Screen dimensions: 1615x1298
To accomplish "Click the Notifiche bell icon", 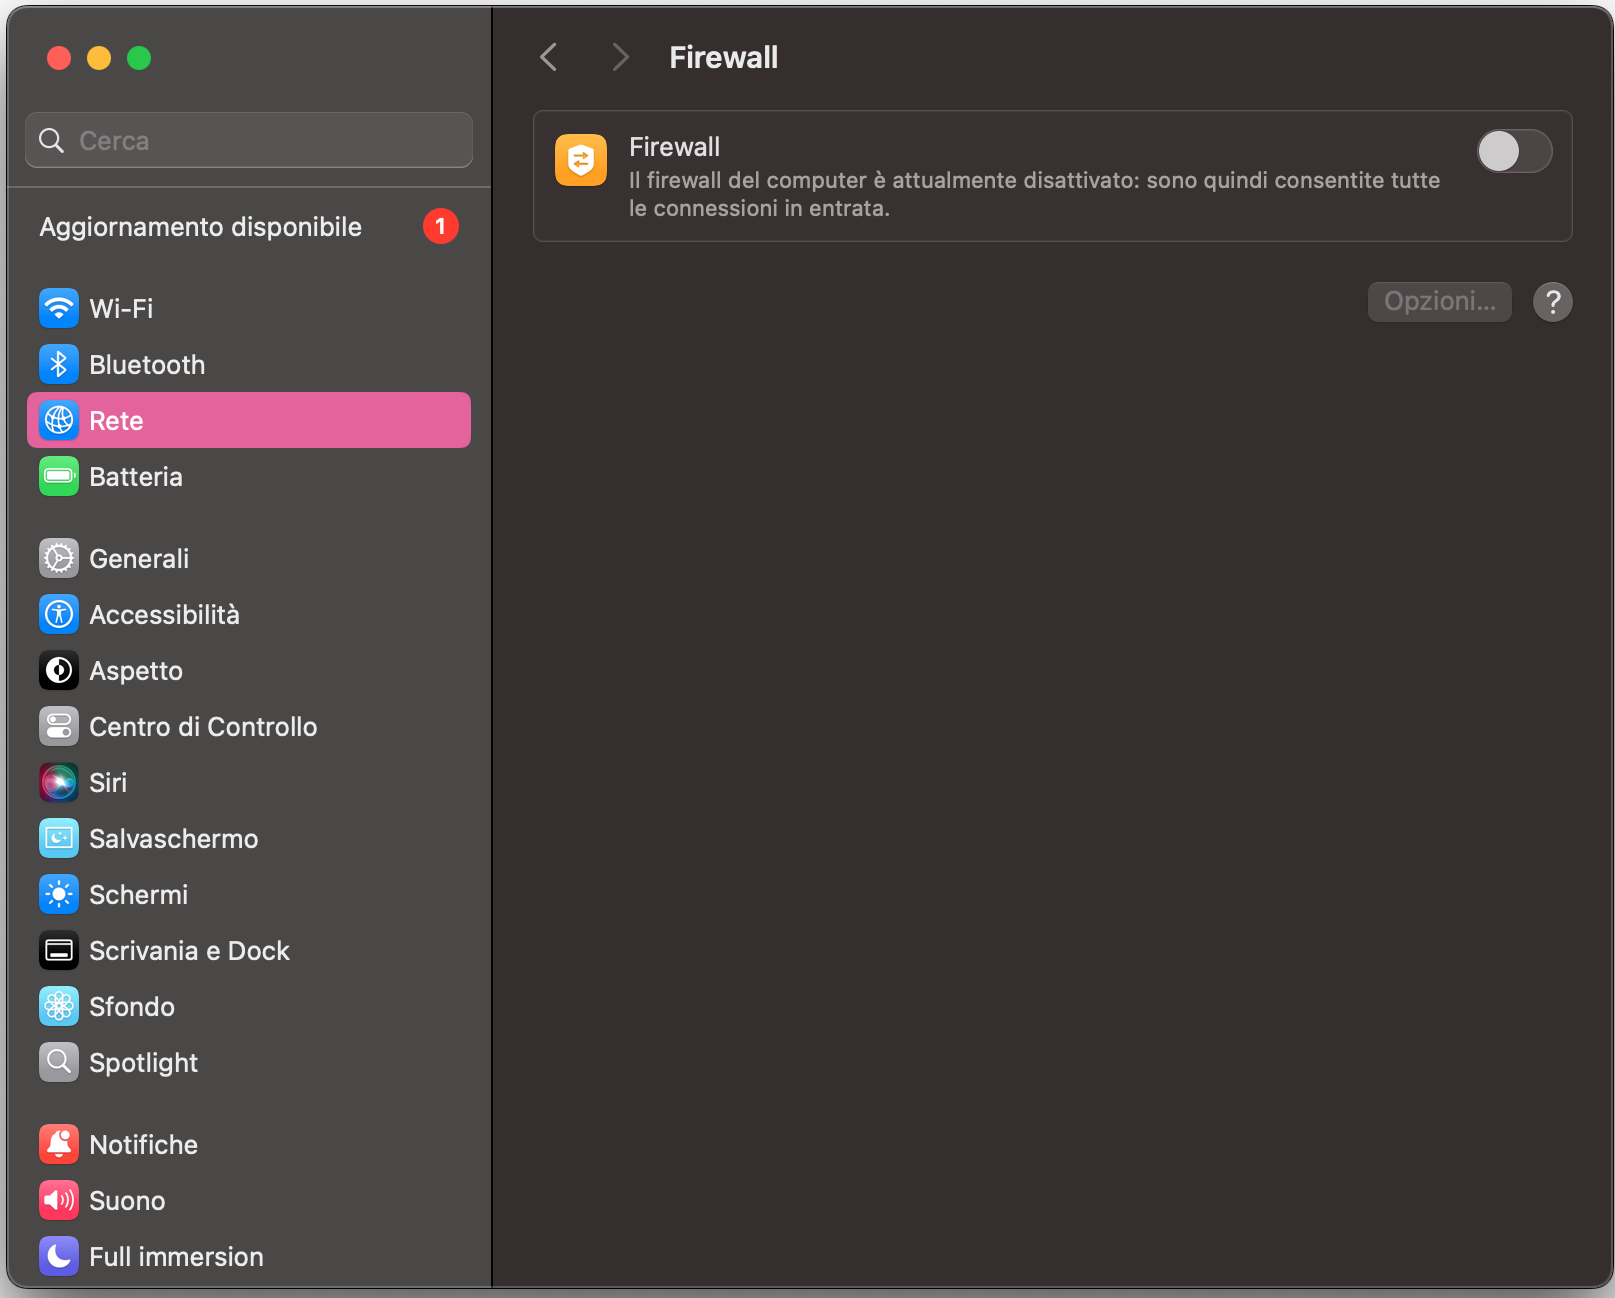I will point(59,1144).
